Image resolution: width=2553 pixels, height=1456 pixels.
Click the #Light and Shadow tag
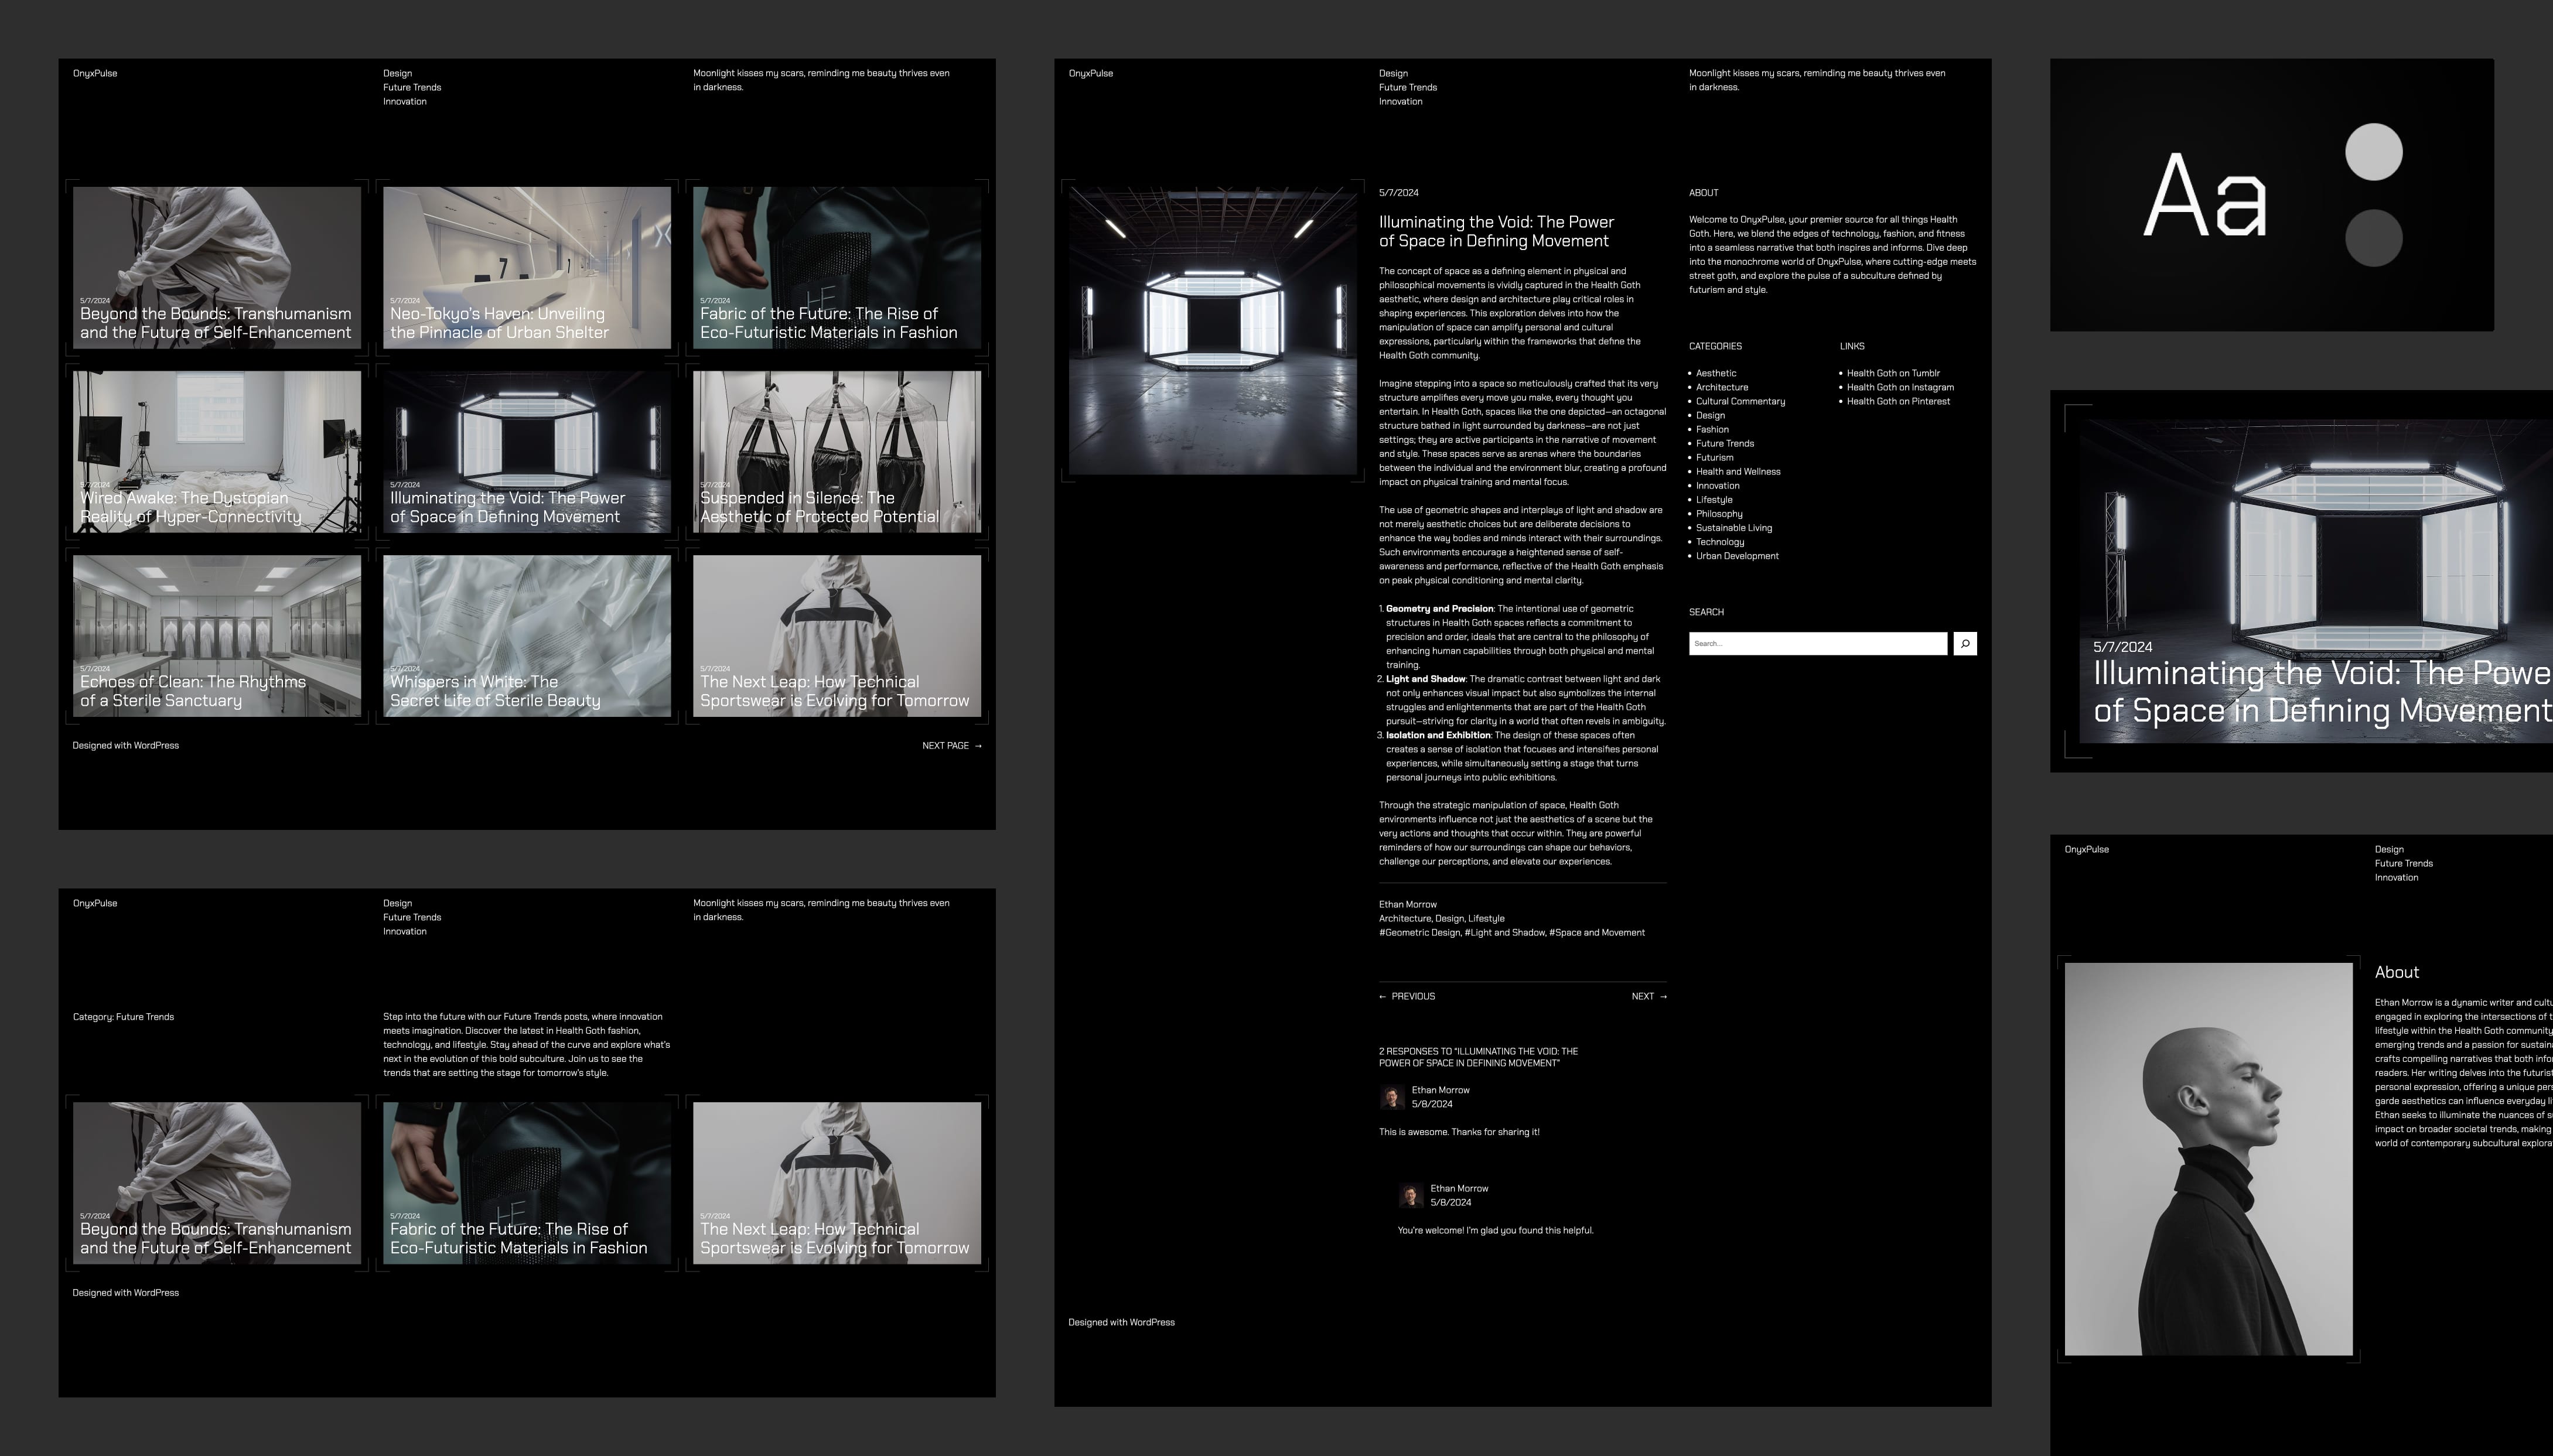pos(1504,932)
